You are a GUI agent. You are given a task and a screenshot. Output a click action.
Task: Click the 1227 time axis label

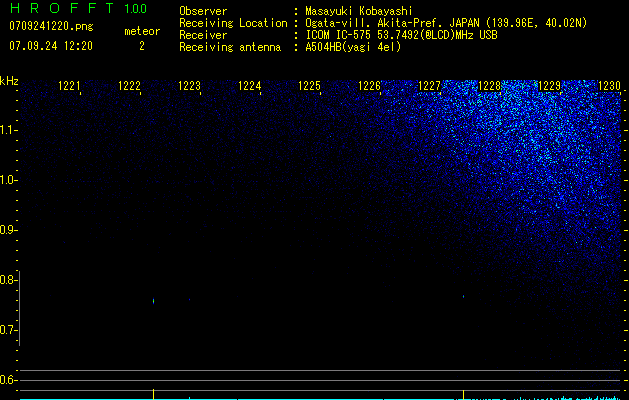click(429, 85)
